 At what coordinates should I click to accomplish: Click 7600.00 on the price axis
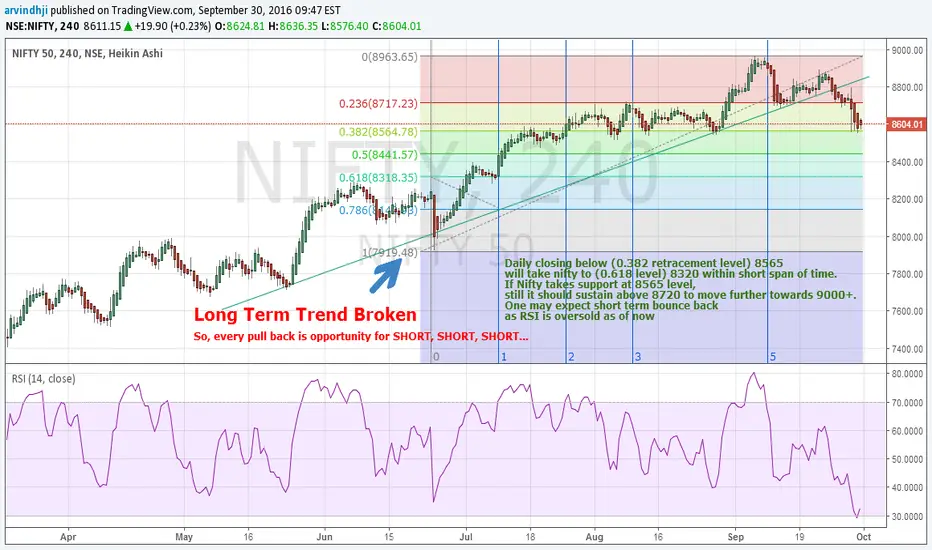coord(906,311)
